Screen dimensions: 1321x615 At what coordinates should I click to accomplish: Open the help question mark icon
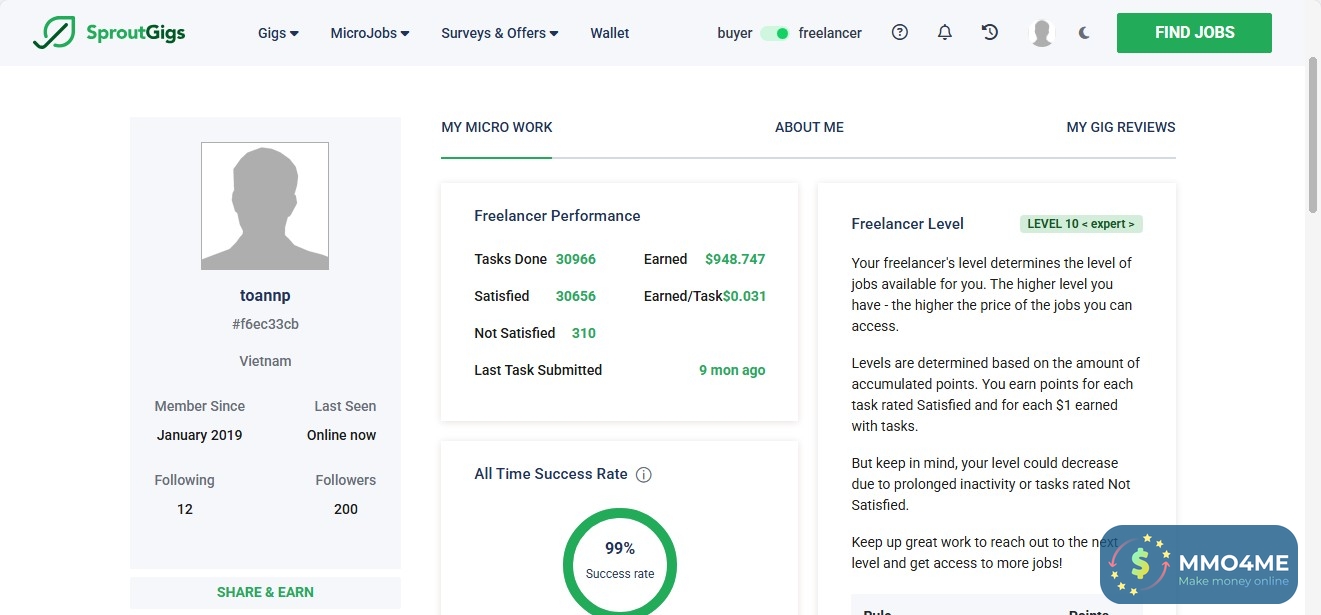(900, 33)
